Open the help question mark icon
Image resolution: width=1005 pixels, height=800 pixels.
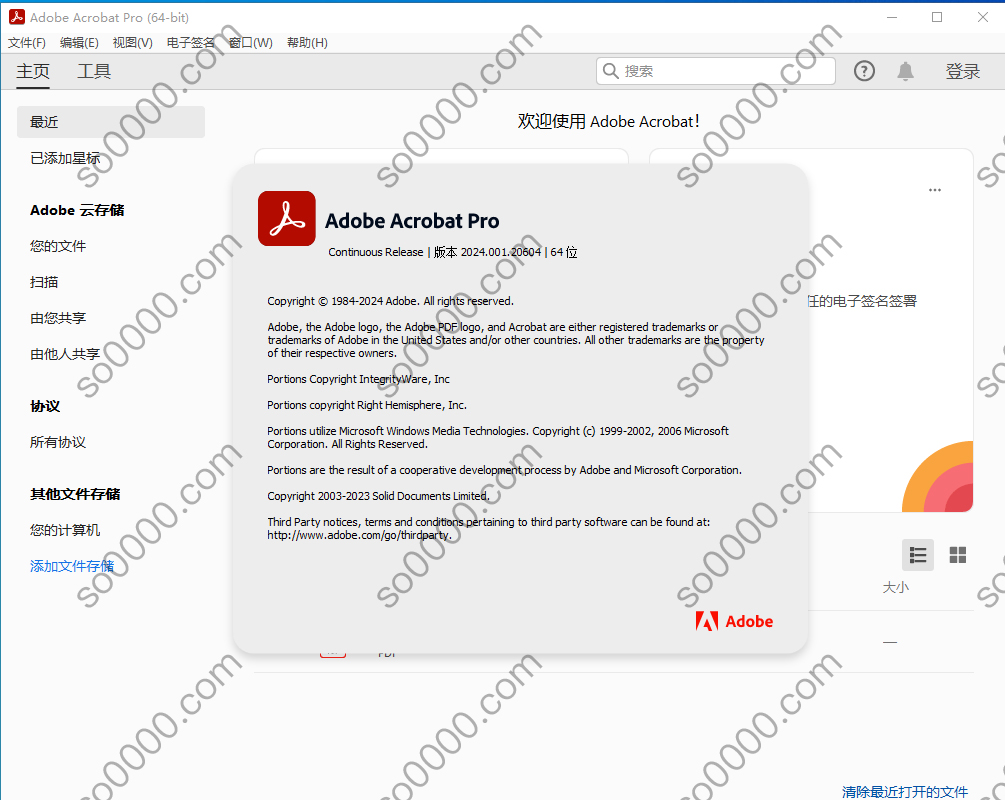pos(864,71)
